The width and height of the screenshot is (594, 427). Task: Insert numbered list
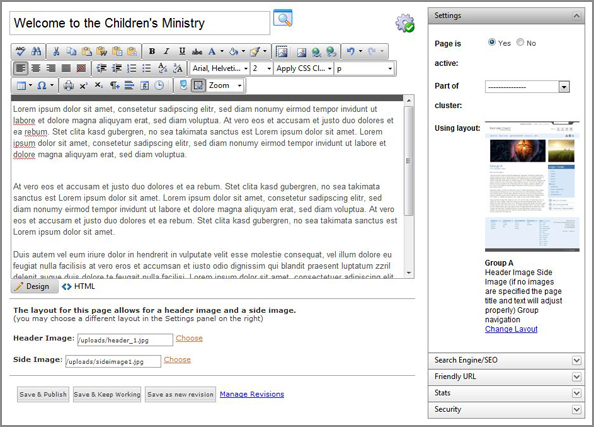[131, 68]
